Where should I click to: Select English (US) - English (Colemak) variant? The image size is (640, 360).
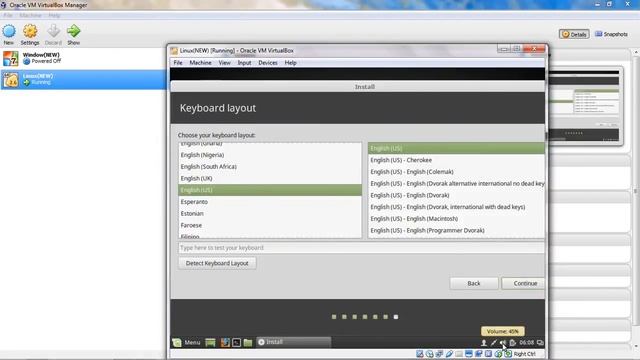456,172
